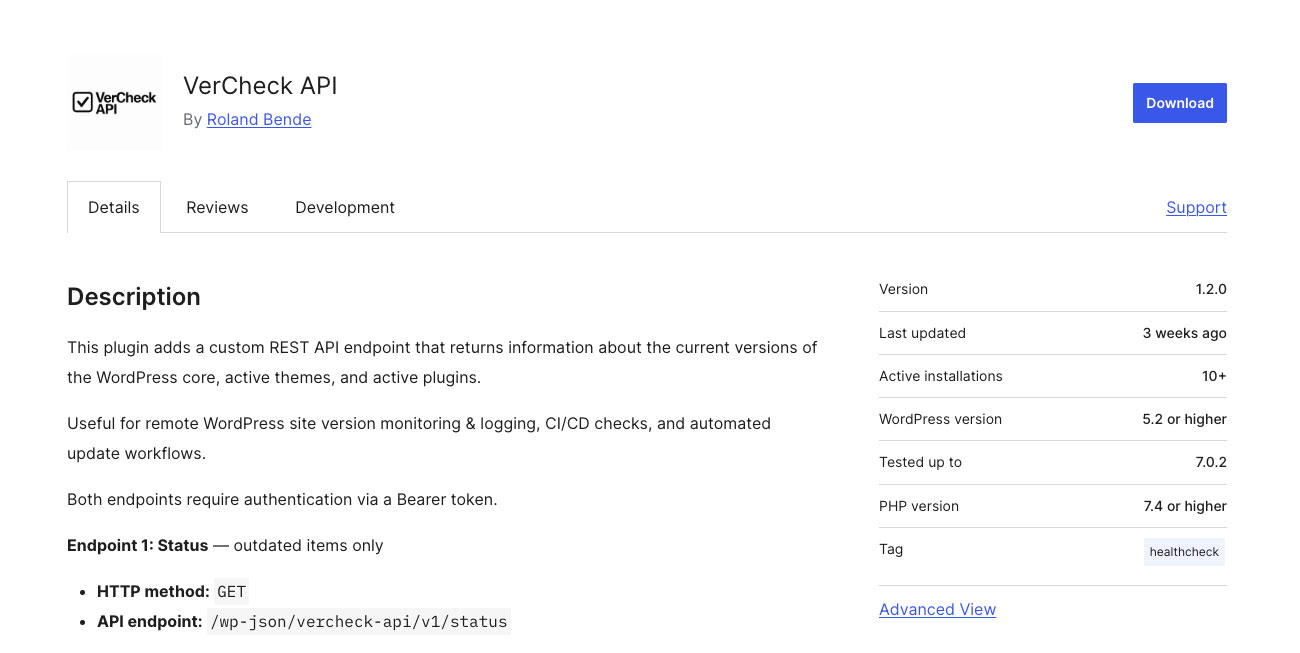Click the Version value 1.2.0
The height and width of the screenshot is (653, 1300).
1211,289
